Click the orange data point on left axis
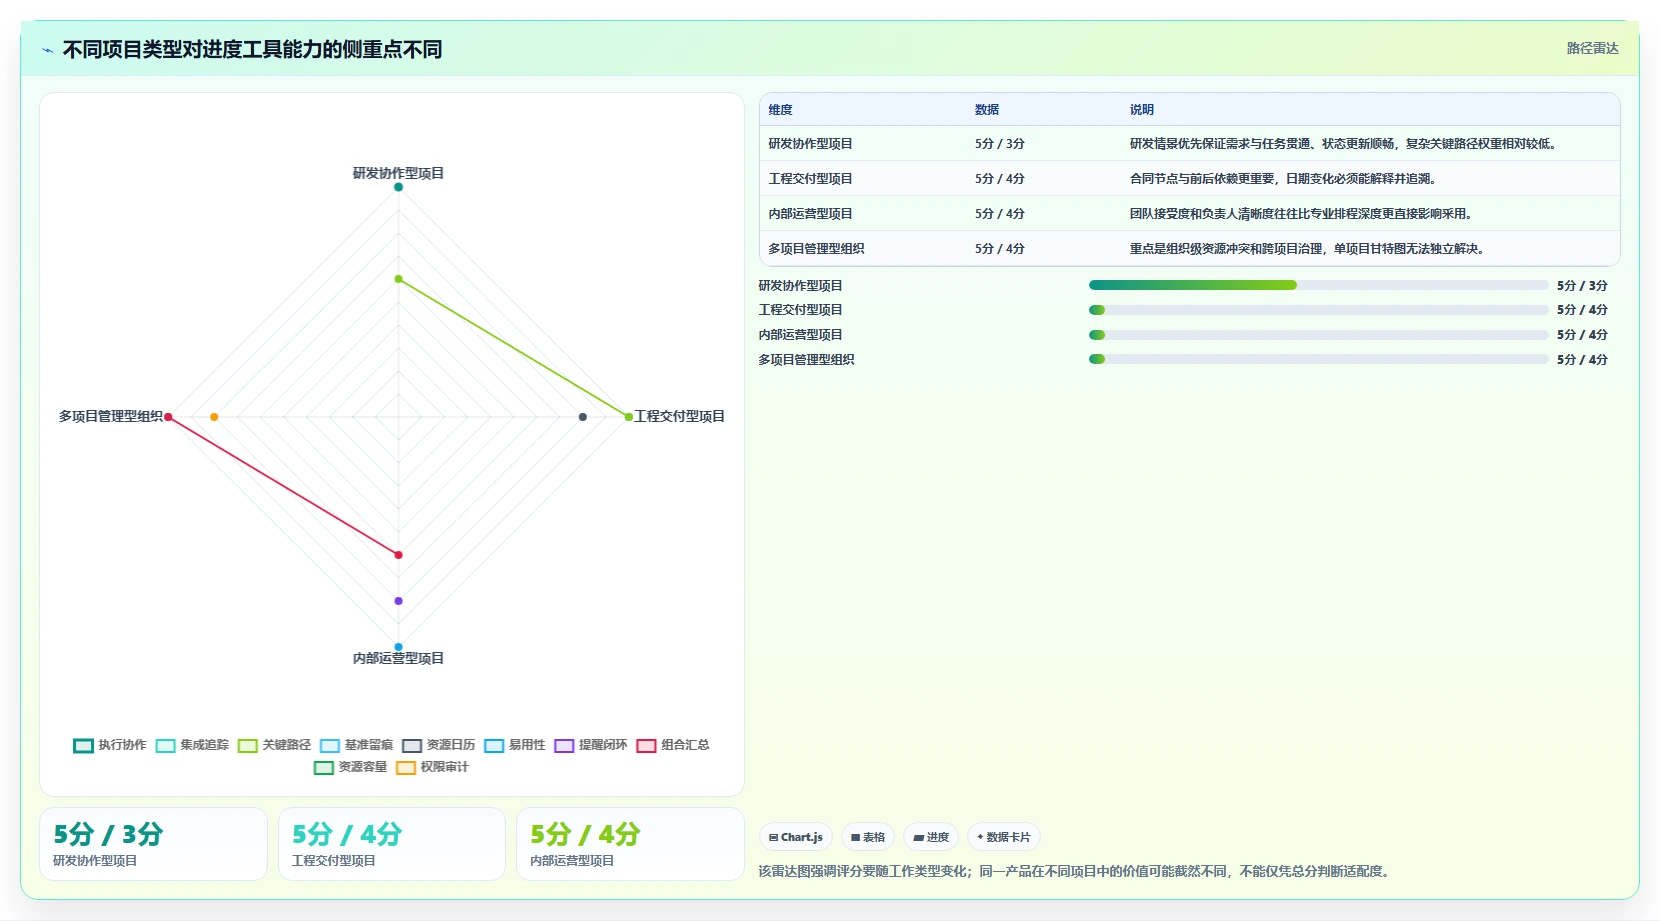The height and width of the screenshot is (921, 1660). click(x=214, y=417)
